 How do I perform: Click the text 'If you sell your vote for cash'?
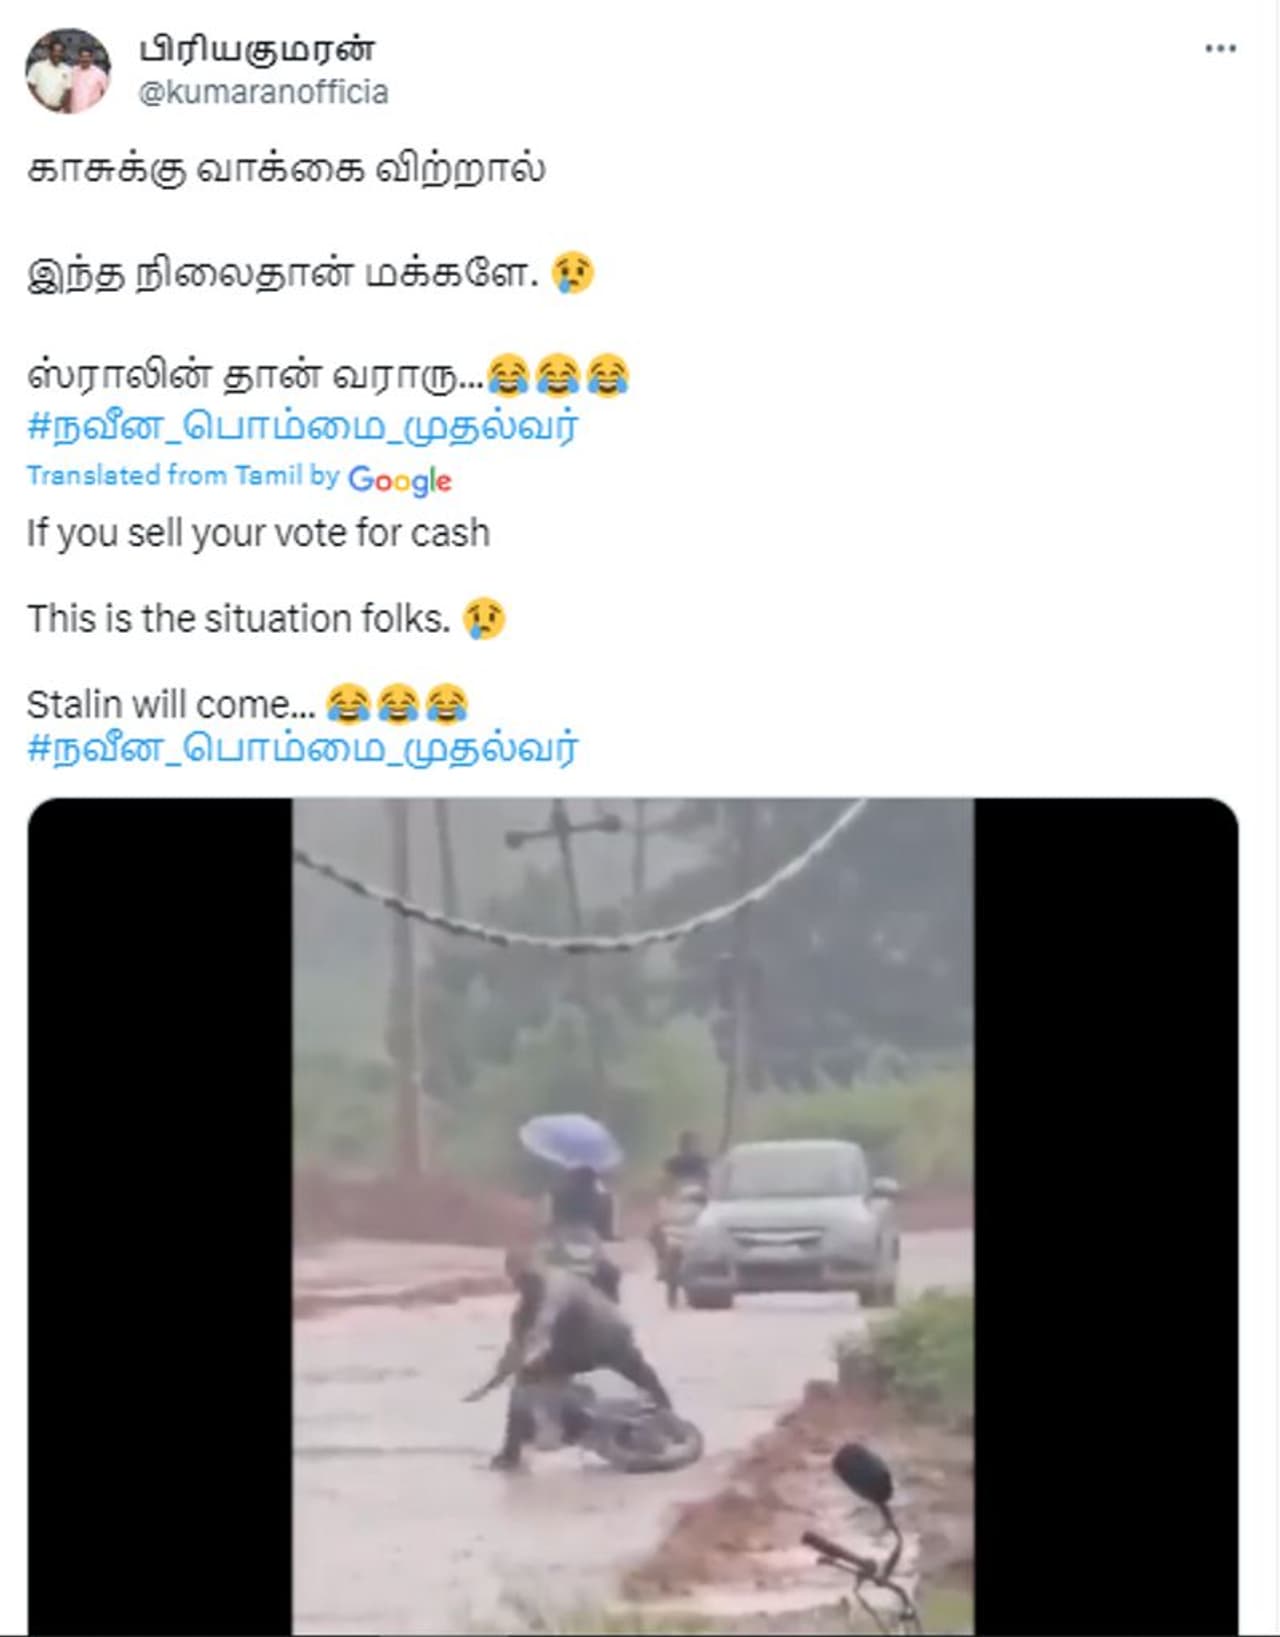coord(258,533)
